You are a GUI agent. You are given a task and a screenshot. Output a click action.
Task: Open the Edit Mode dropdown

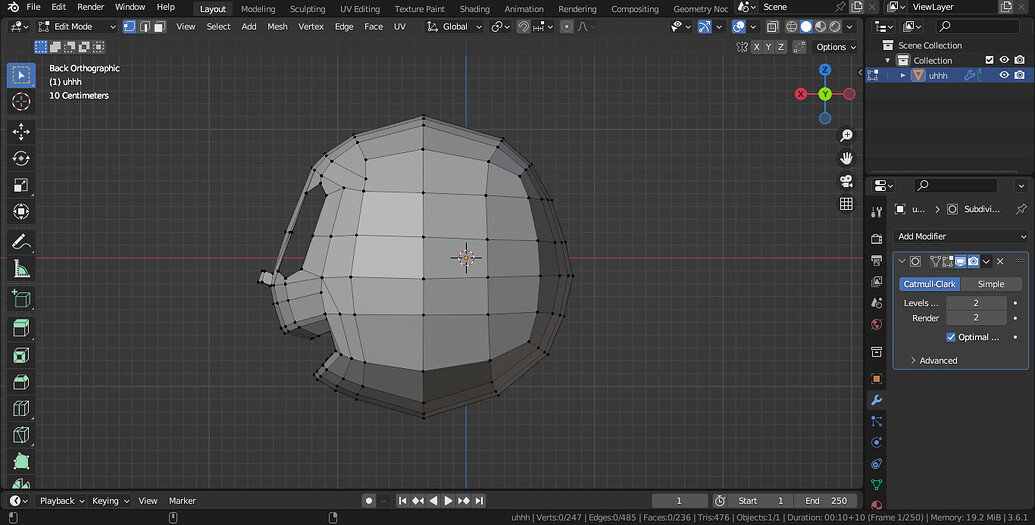[x=77, y=26]
